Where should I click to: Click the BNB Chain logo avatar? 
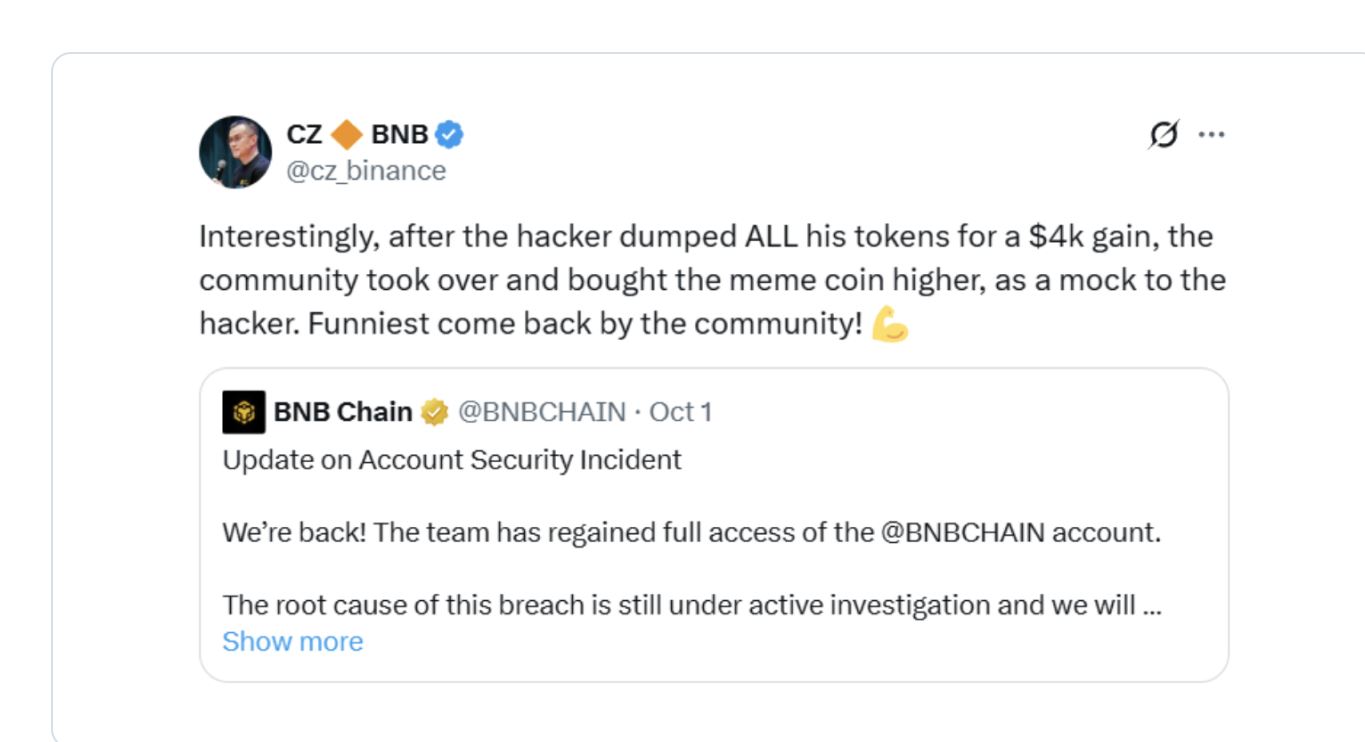coord(244,412)
